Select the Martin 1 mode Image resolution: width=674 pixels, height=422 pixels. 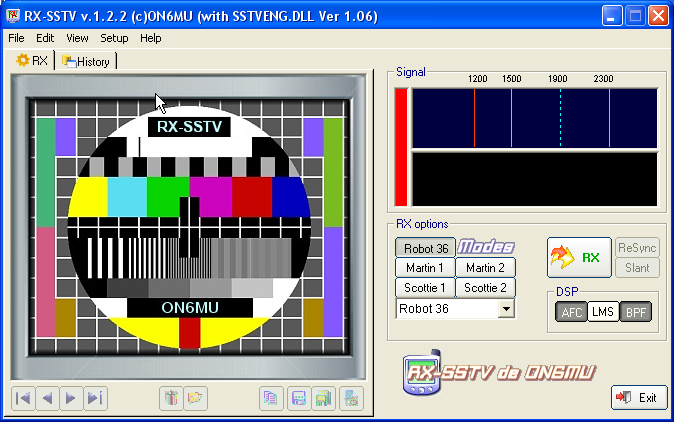[425, 268]
